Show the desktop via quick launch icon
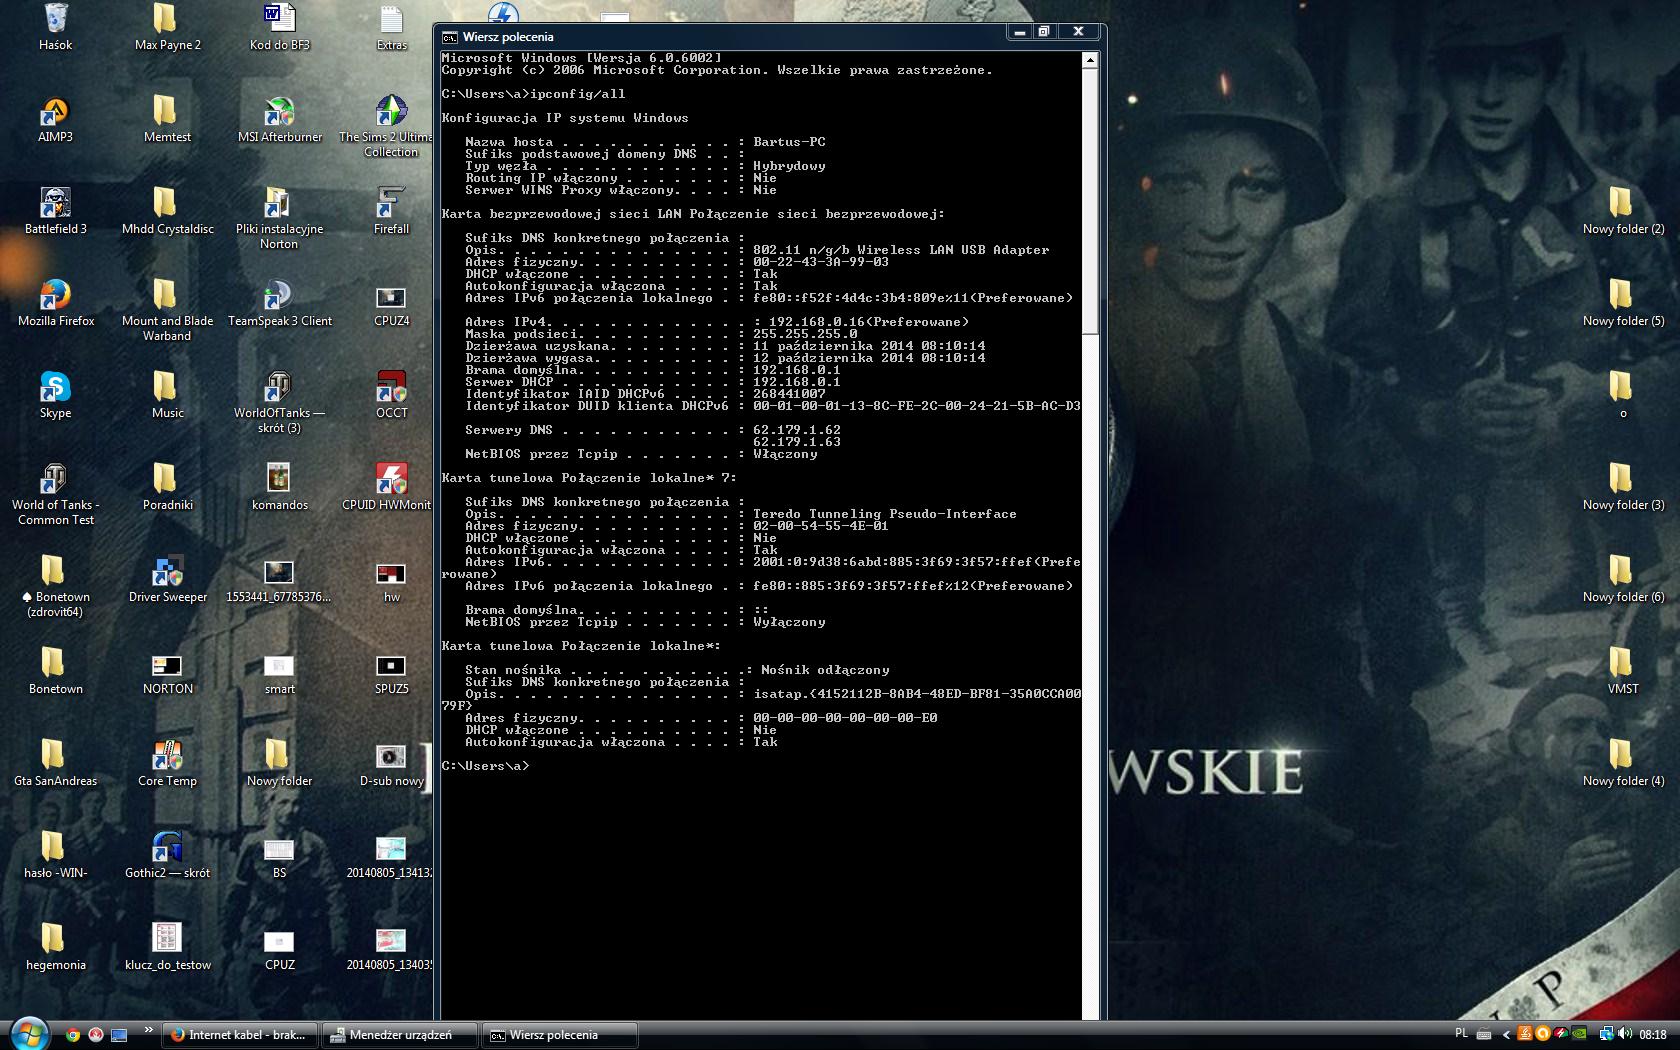This screenshot has height=1050, width=1680. [x=119, y=1035]
